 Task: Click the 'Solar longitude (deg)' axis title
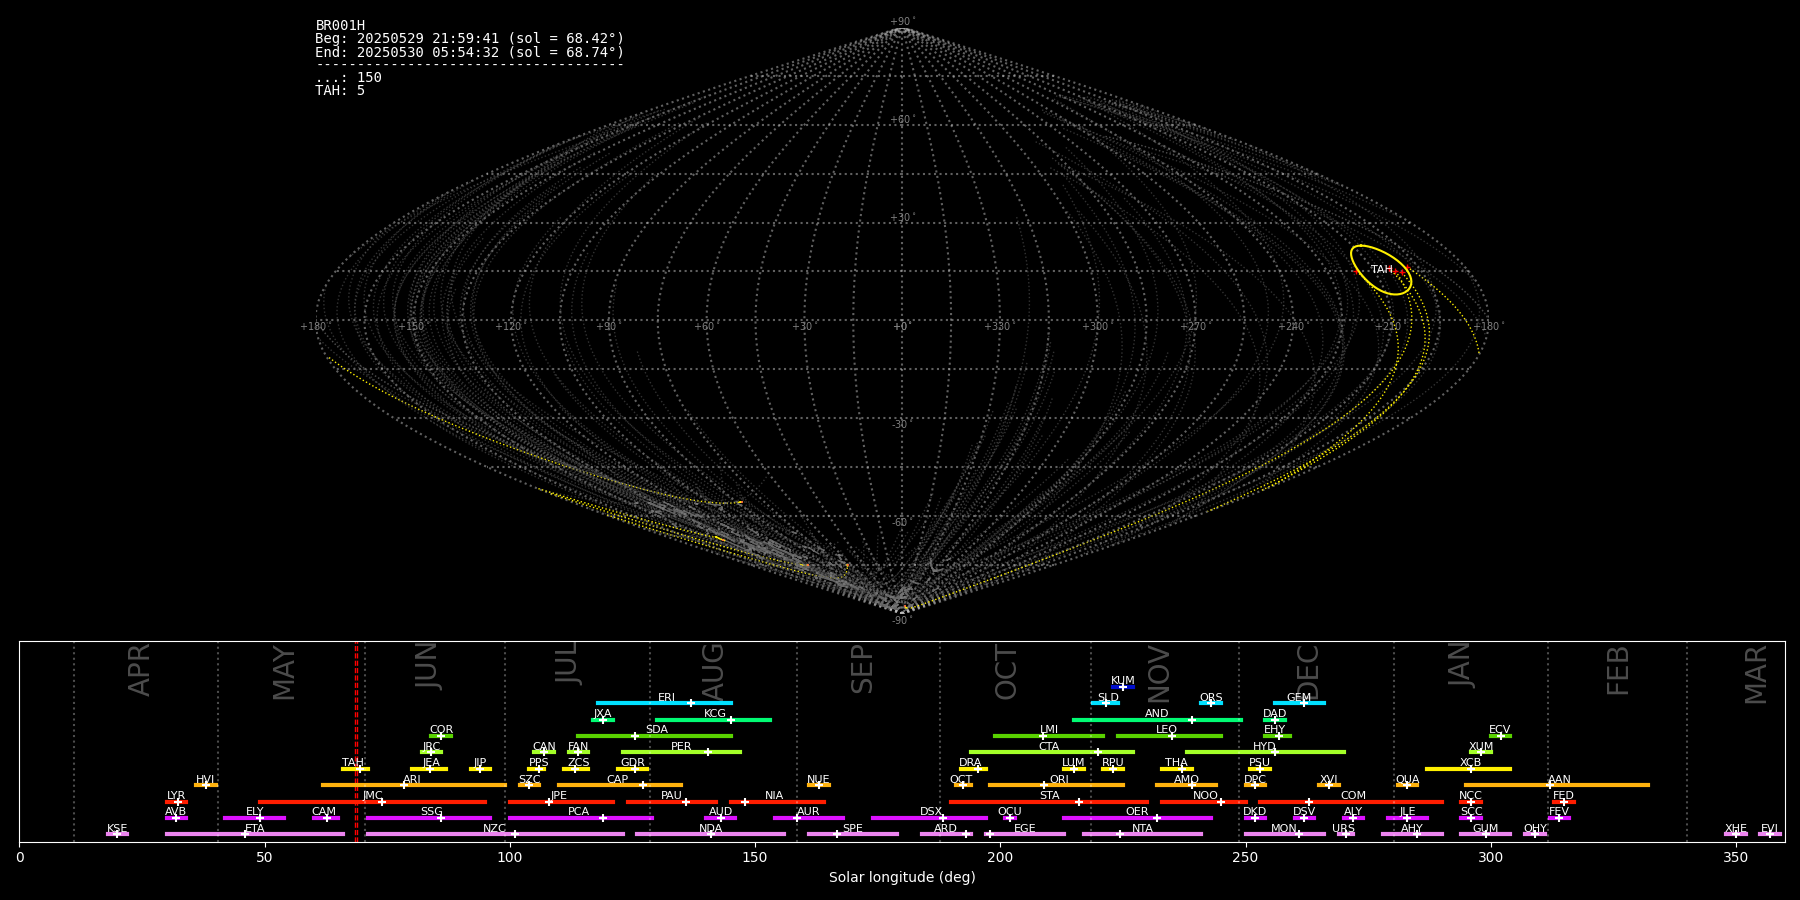coord(902,878)
